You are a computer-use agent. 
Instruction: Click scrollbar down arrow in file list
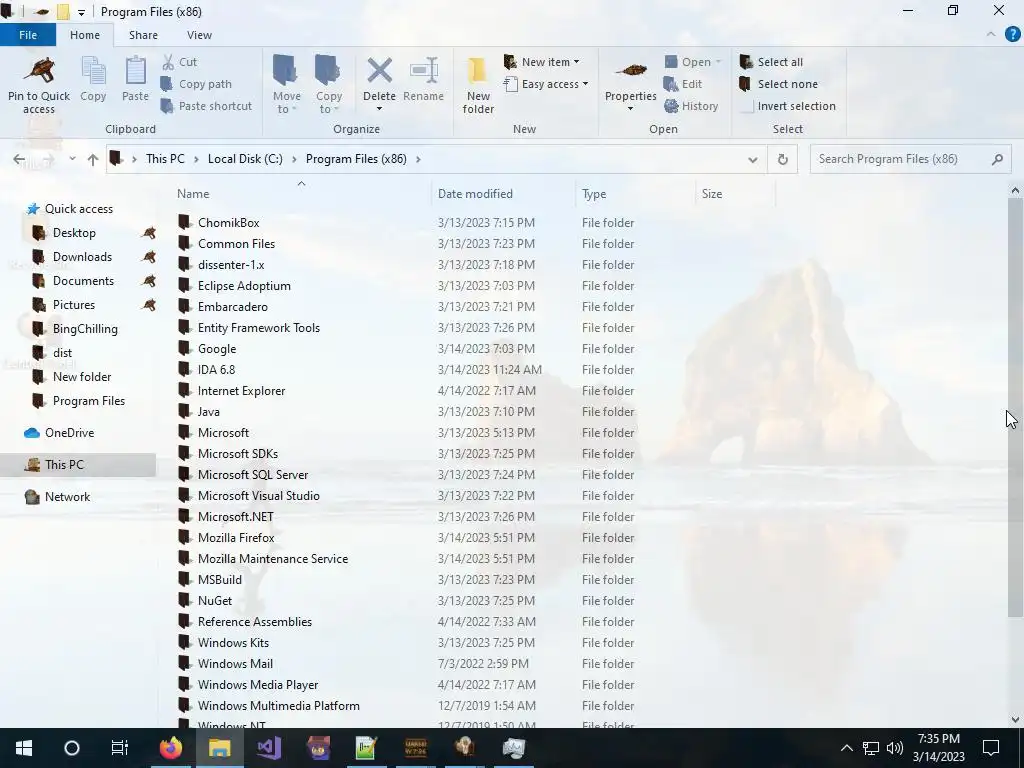click(1015, 720)
